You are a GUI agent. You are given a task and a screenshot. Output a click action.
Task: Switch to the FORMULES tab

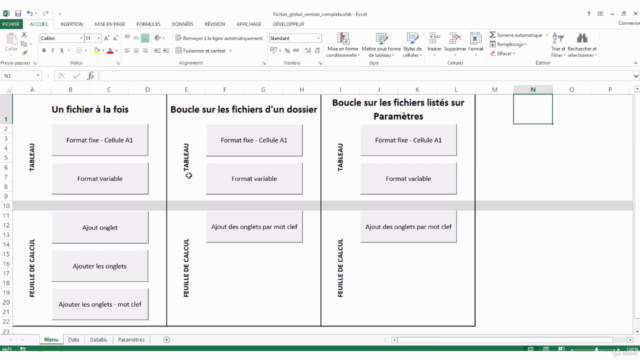[x=148, y=24]
